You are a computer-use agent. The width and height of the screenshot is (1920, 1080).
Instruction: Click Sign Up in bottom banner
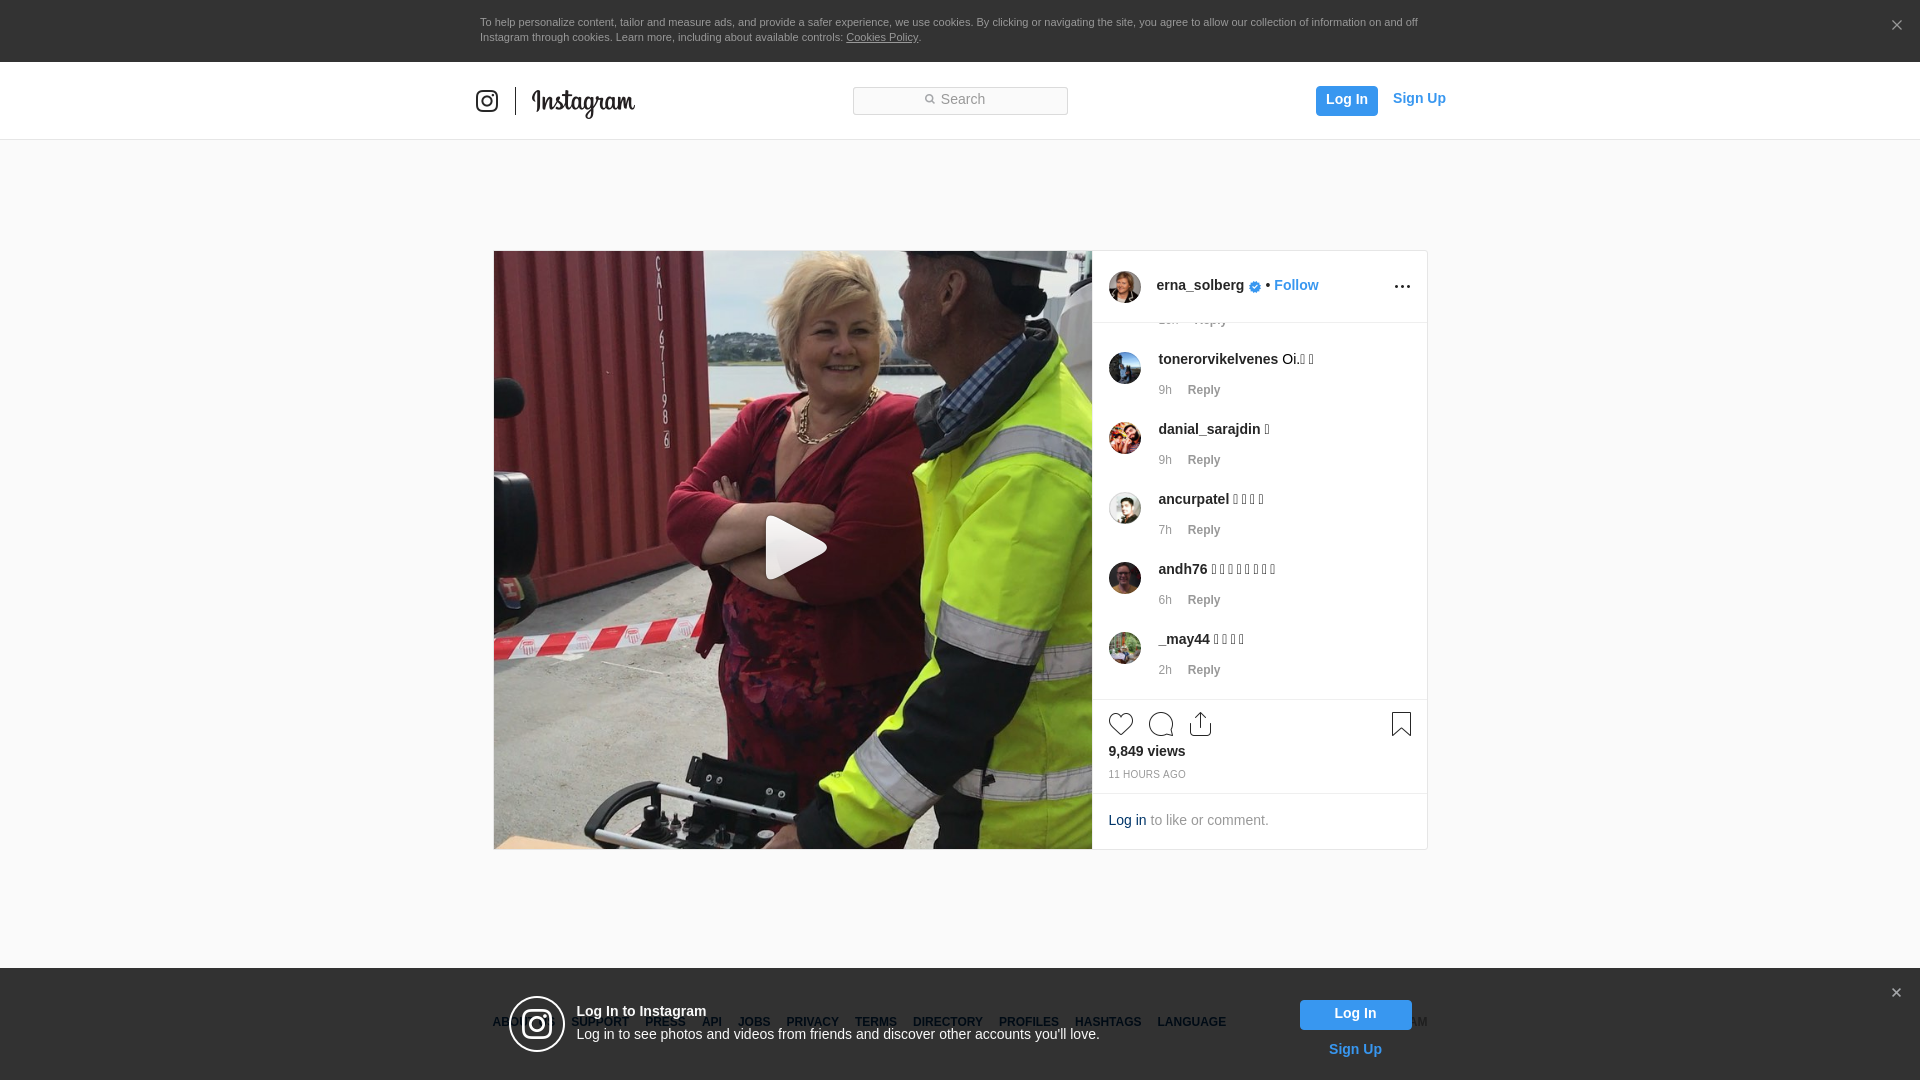click(1355, 1049)
